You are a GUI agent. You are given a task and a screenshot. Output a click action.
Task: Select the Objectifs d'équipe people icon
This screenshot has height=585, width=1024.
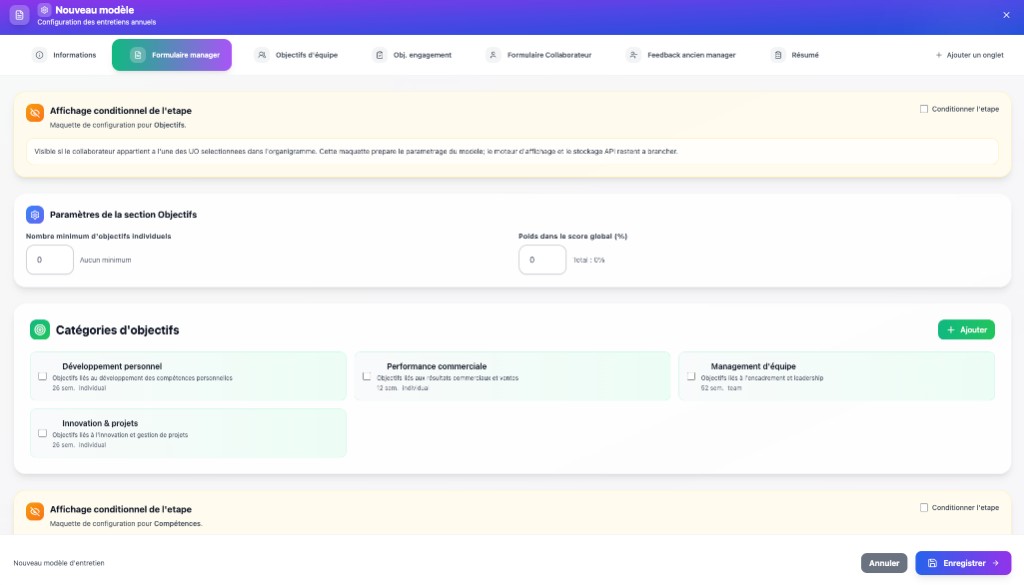(x=262, y=55)
